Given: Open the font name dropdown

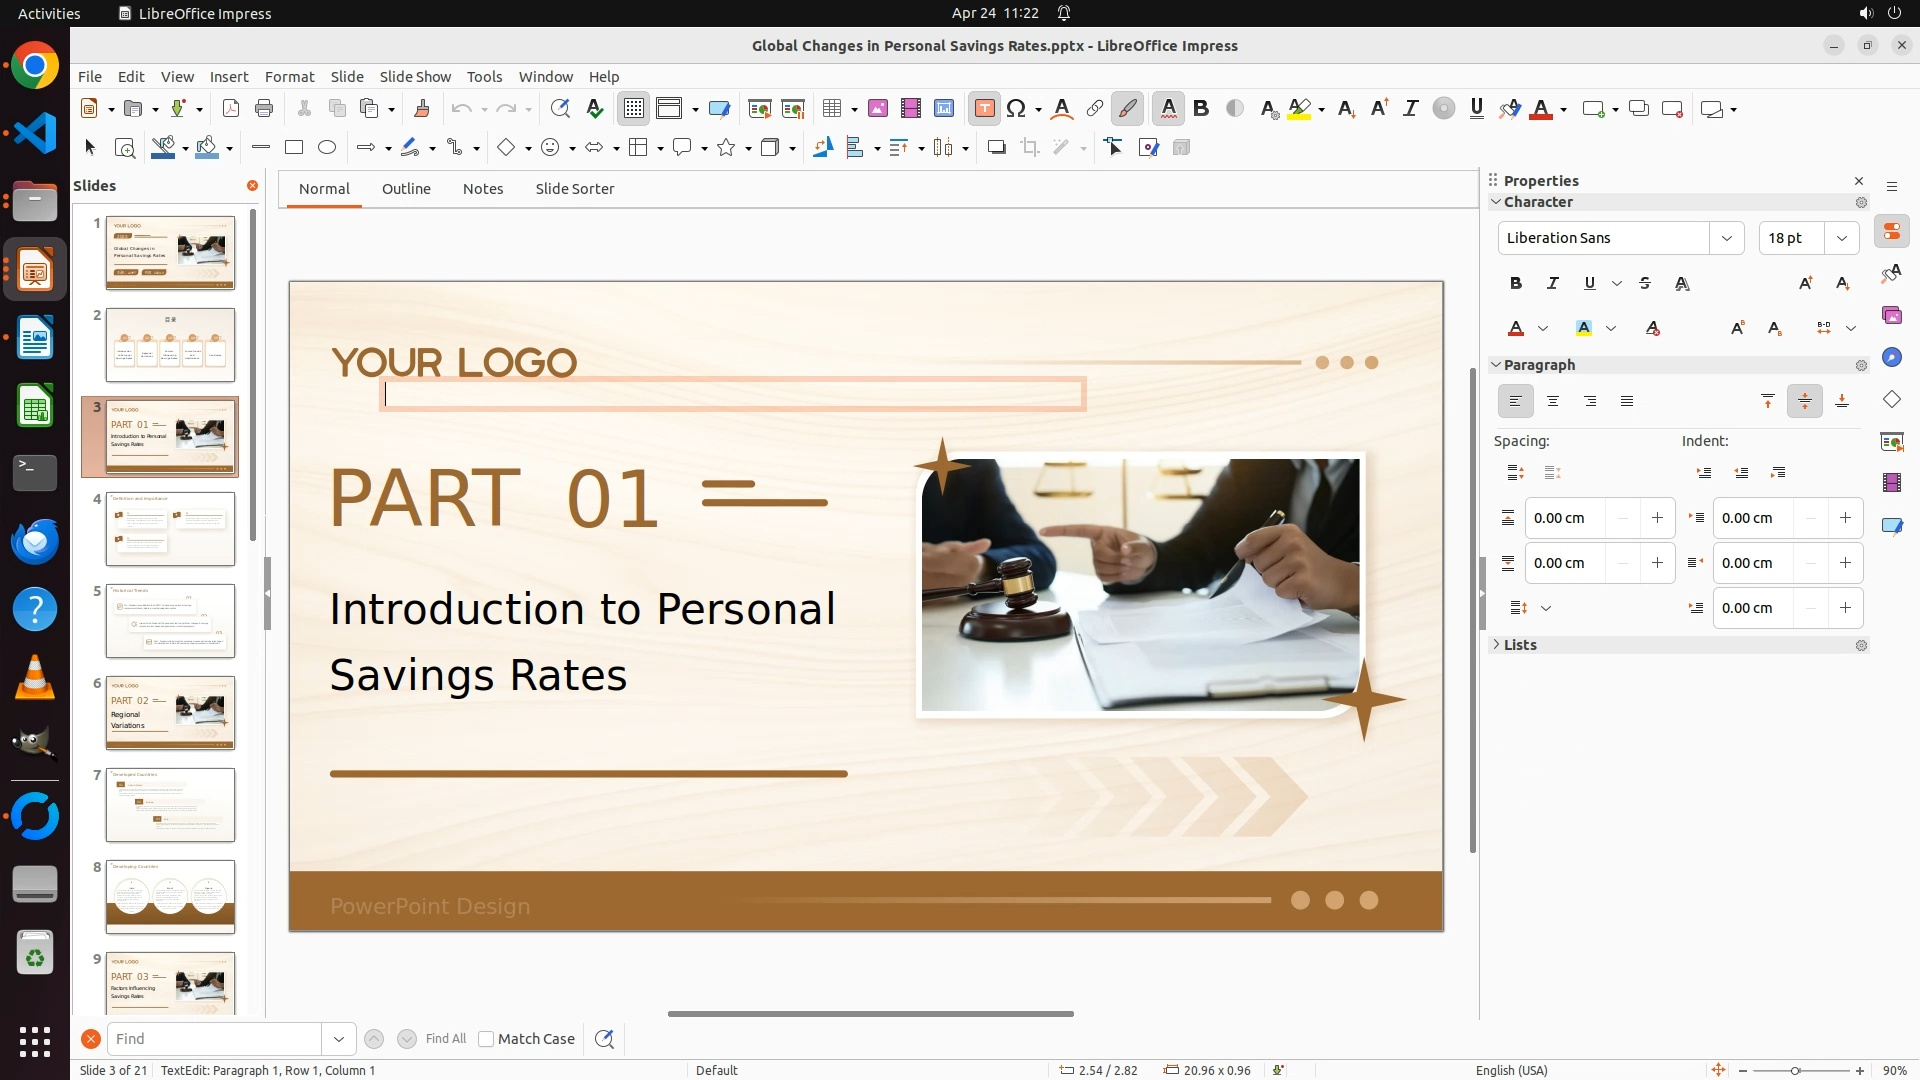Looking at the screenshot, I should [1726, 238].
